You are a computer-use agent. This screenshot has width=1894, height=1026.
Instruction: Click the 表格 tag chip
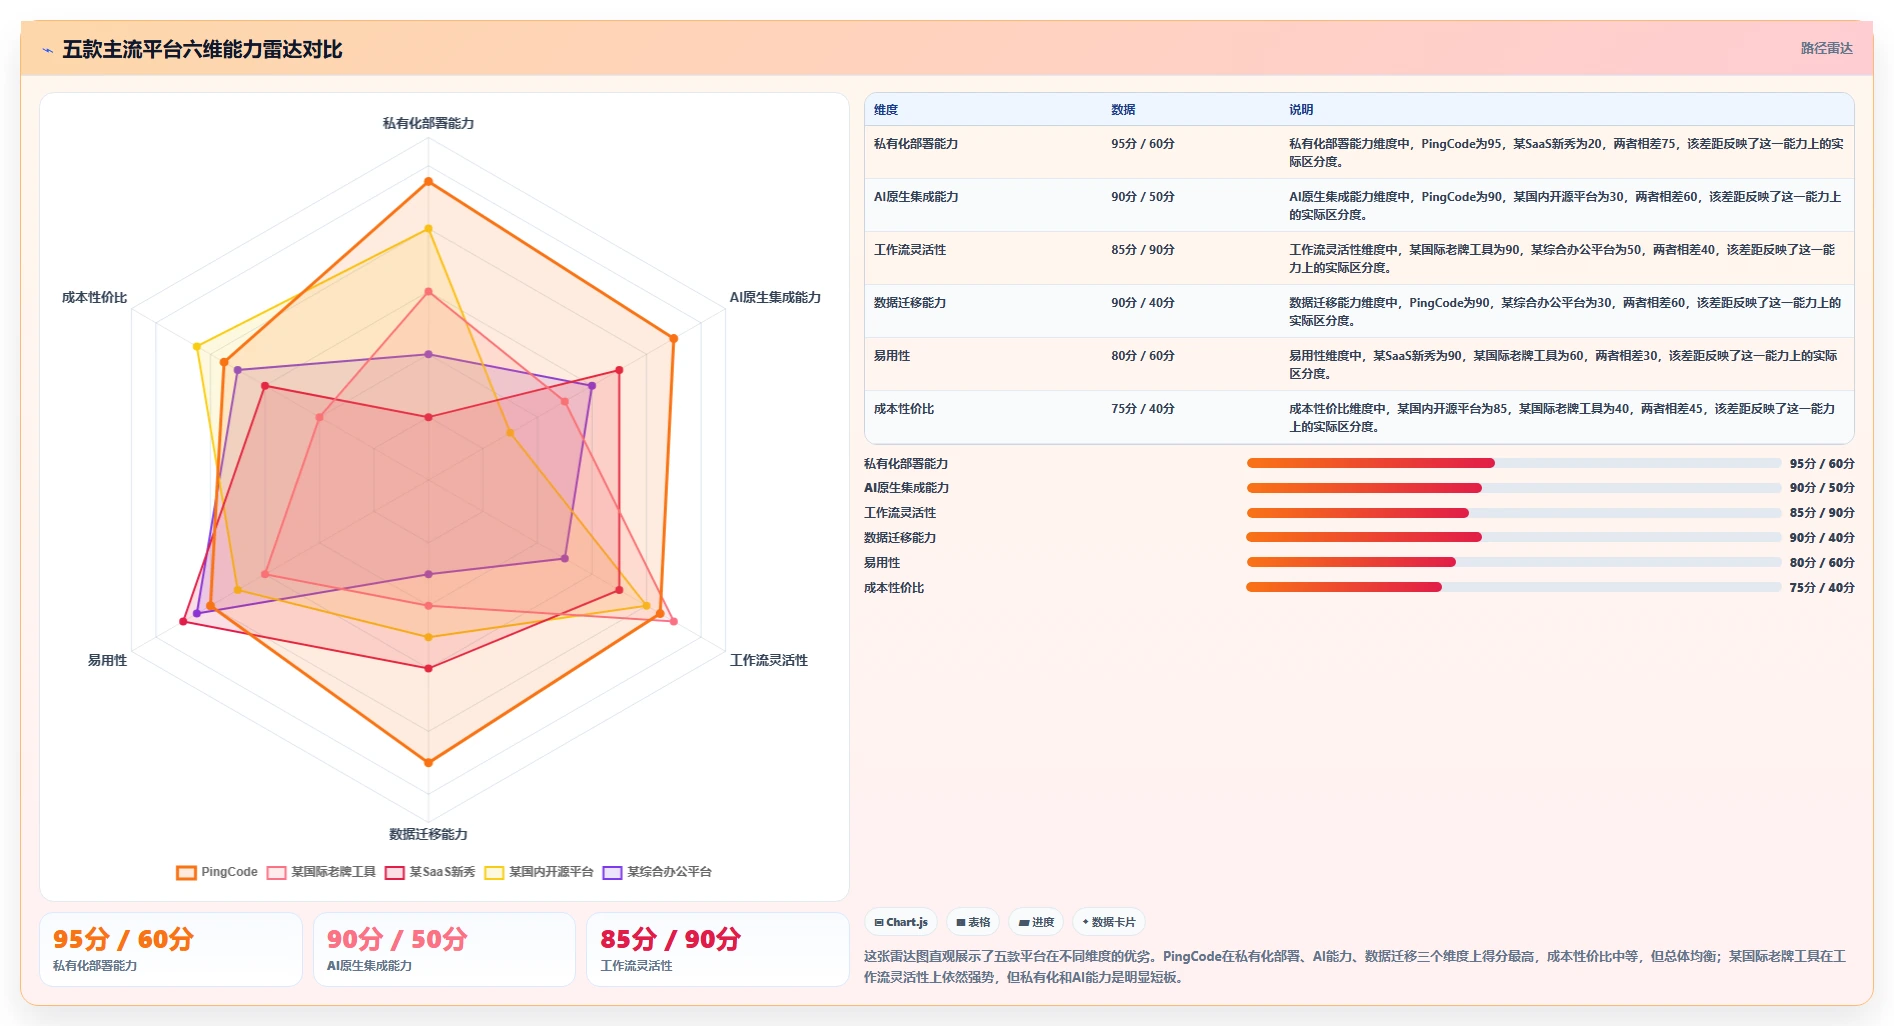pyautogui.click(x=973, y=922)
